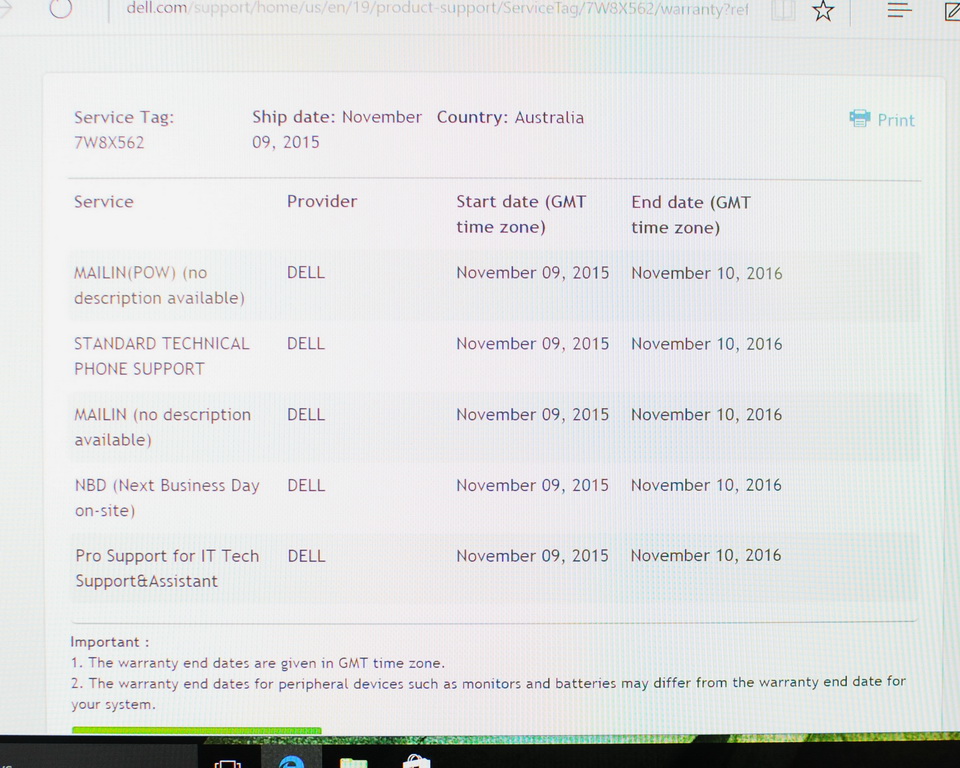Open Microsoft Edge from the taskbar

point(291,762)
